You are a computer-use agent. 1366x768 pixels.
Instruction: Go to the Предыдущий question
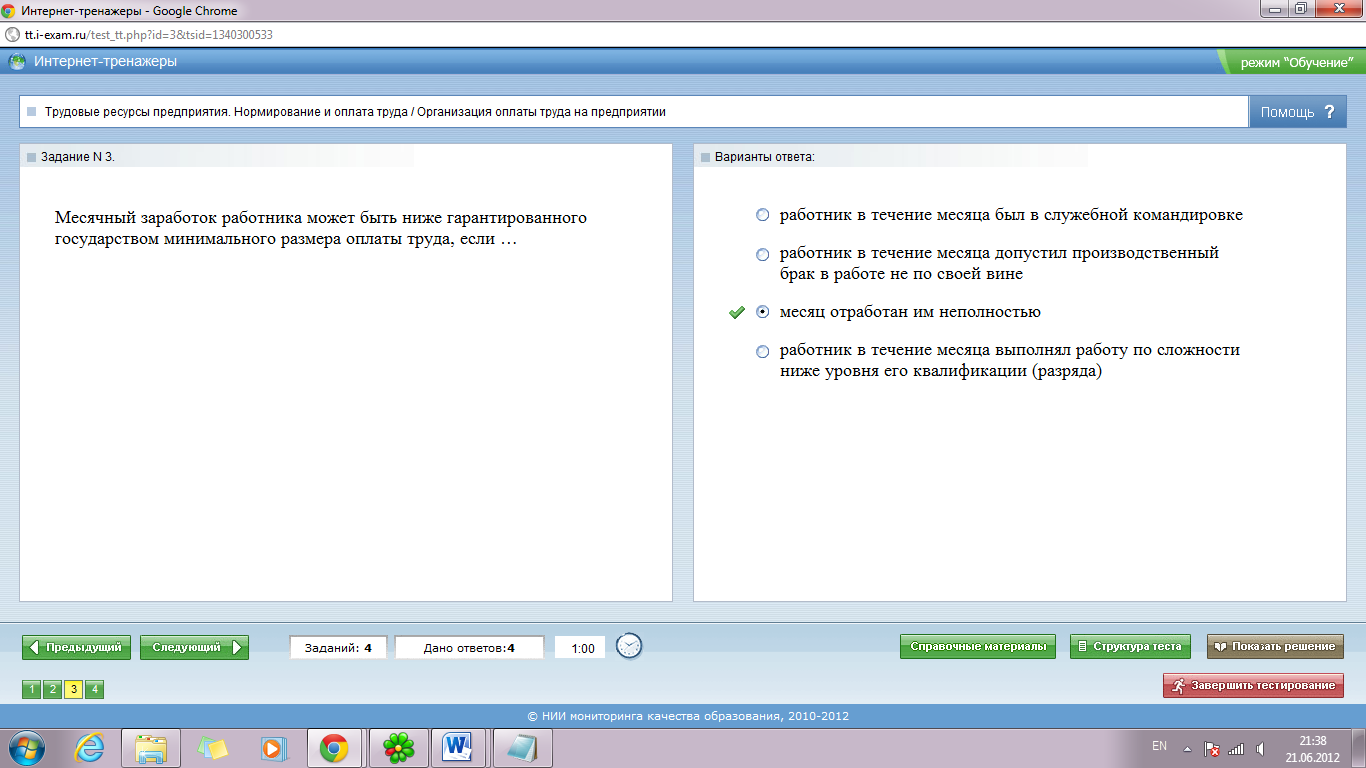tap(77, 647)
